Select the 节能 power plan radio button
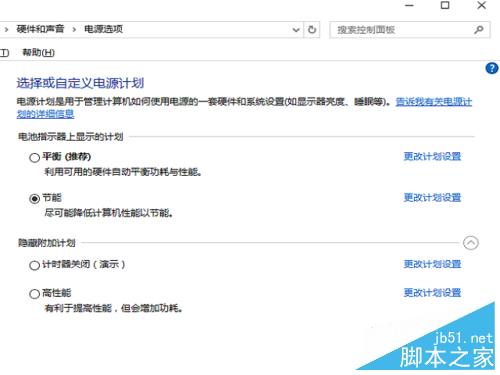Image resolution: width=500 pixels, height=375 pixels. (34, 199)
